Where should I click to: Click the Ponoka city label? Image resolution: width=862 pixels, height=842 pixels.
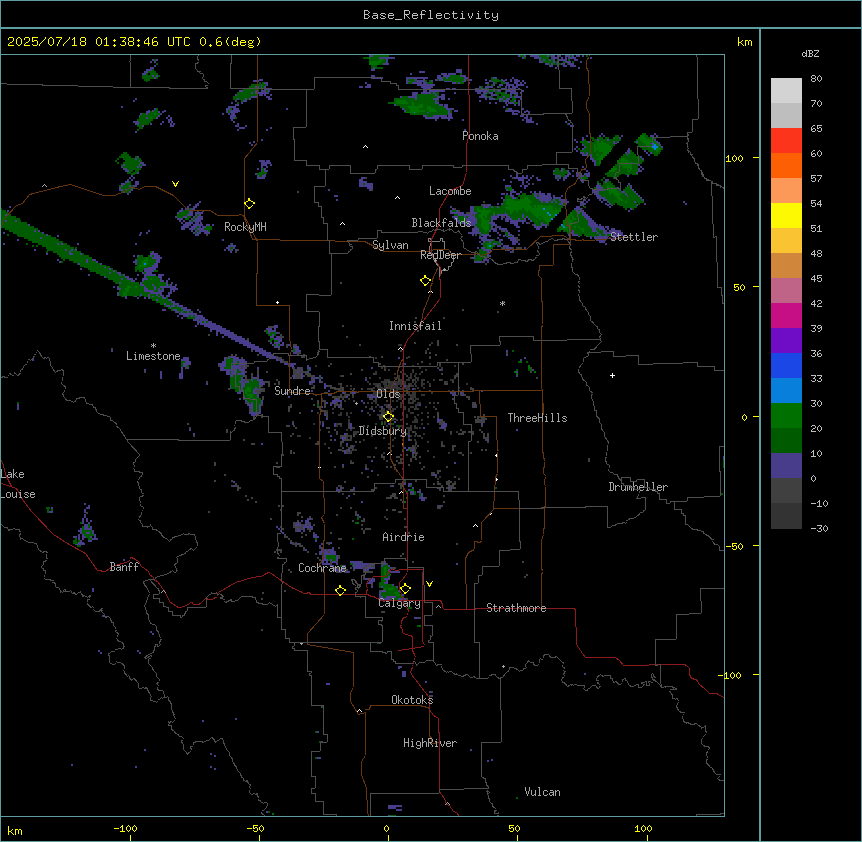[x=480, y=136]
